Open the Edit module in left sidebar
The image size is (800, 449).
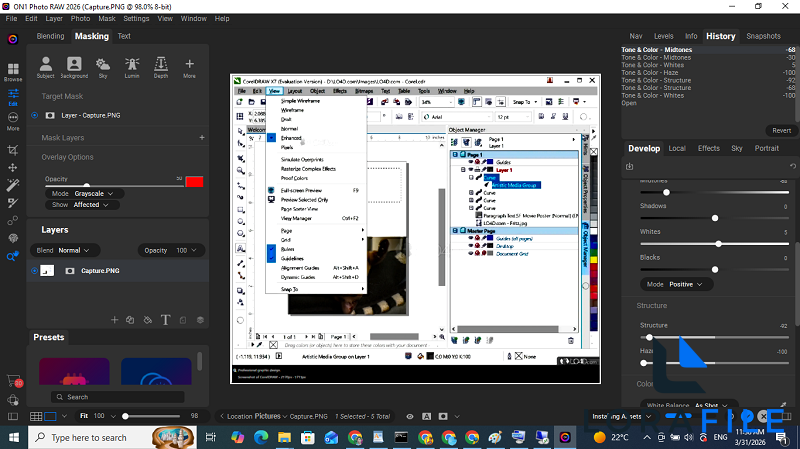coord(13,97)
